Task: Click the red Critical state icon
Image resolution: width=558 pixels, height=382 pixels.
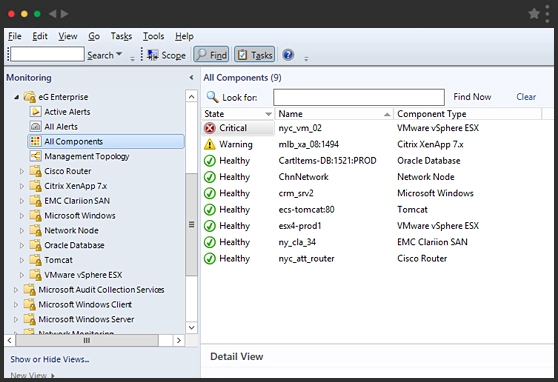Action: pos(210,128)
